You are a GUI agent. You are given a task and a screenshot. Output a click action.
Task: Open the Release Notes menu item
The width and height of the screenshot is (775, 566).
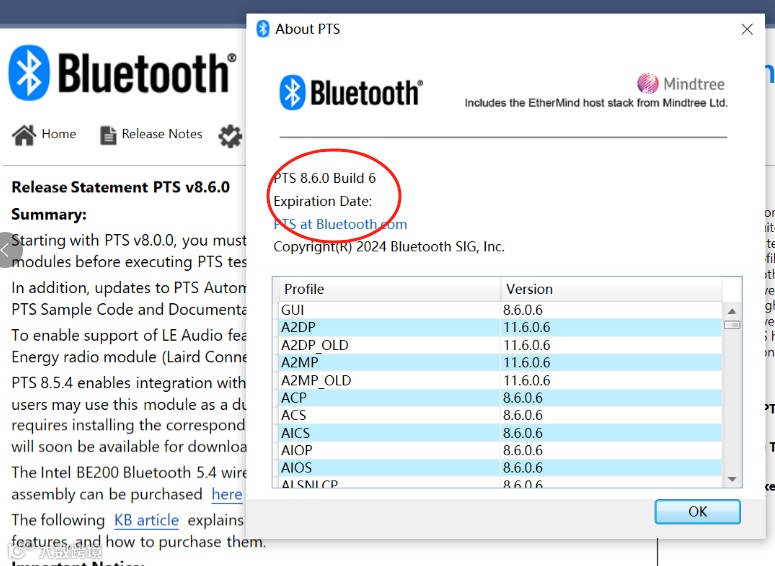162,134
